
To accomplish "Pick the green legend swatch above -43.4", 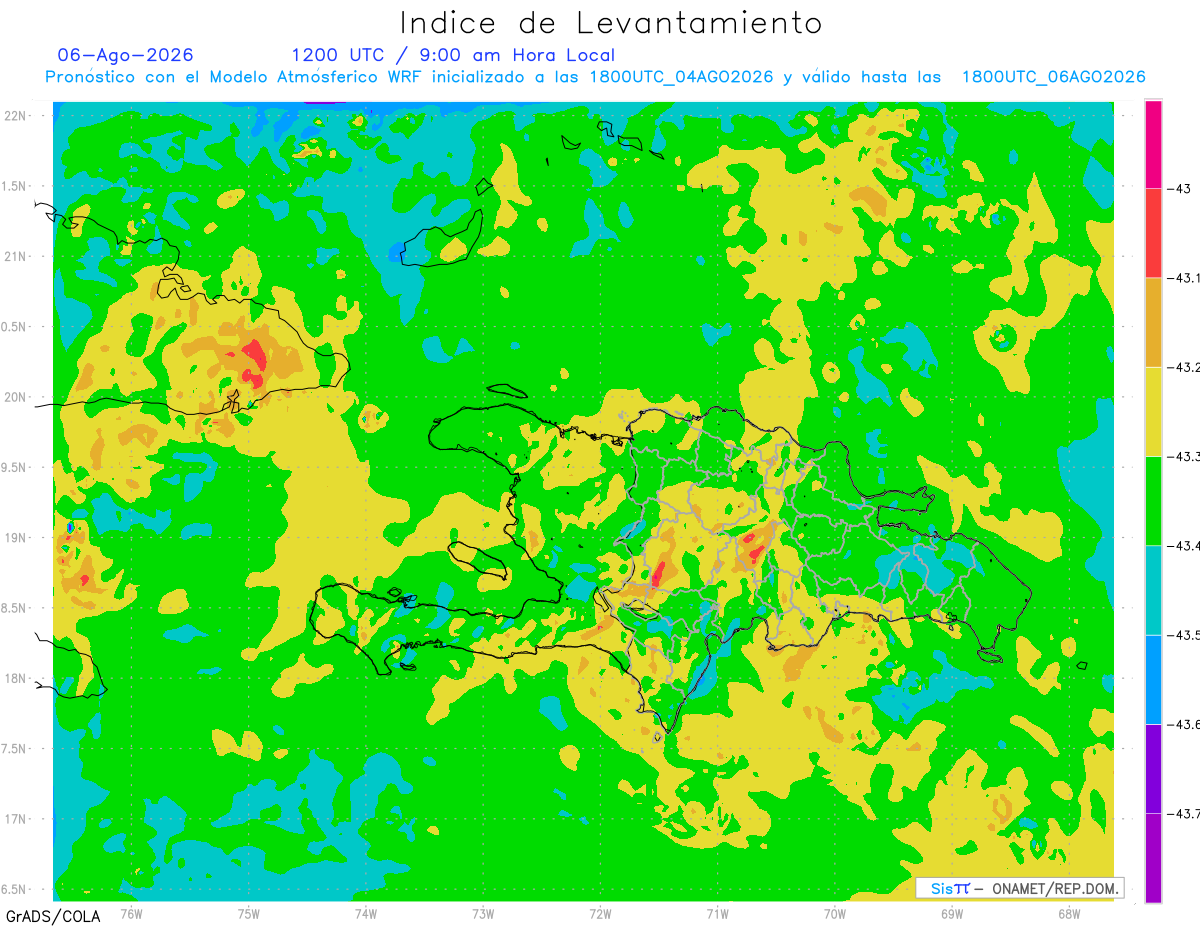I will (x=1153, y=500).
